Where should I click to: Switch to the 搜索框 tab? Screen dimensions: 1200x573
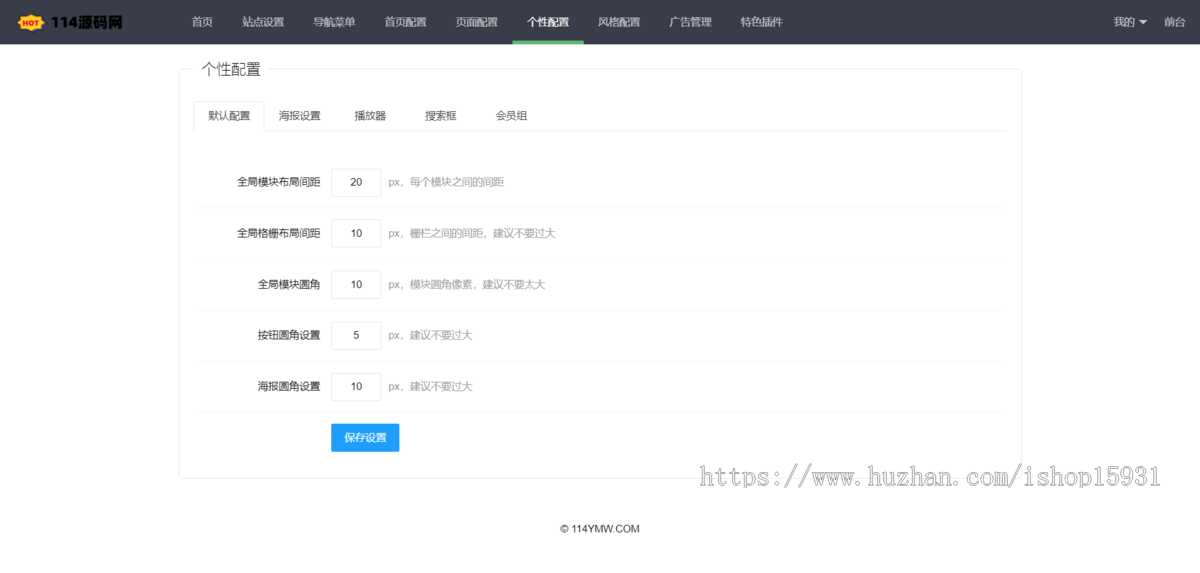pyautogui.click(x=441, y=116)
